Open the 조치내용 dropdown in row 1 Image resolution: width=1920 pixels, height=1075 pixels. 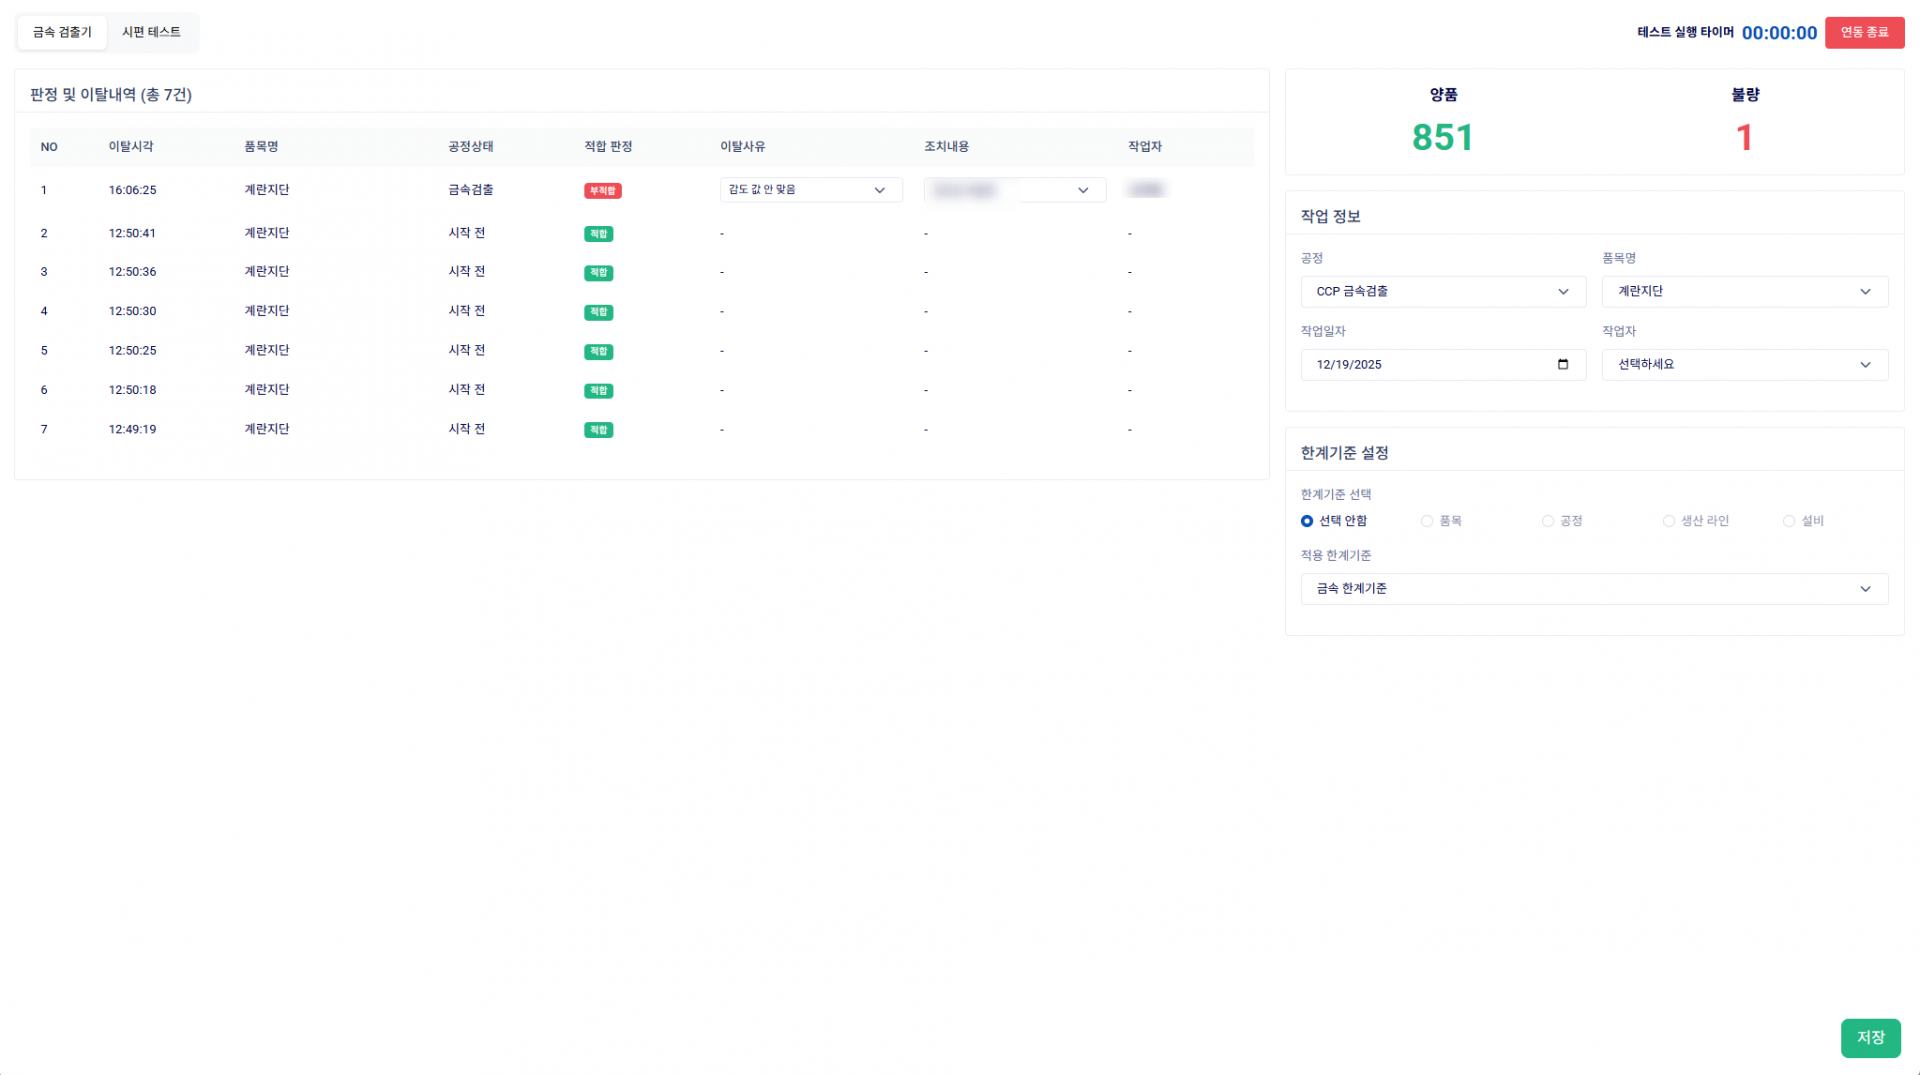point(1014,189)
